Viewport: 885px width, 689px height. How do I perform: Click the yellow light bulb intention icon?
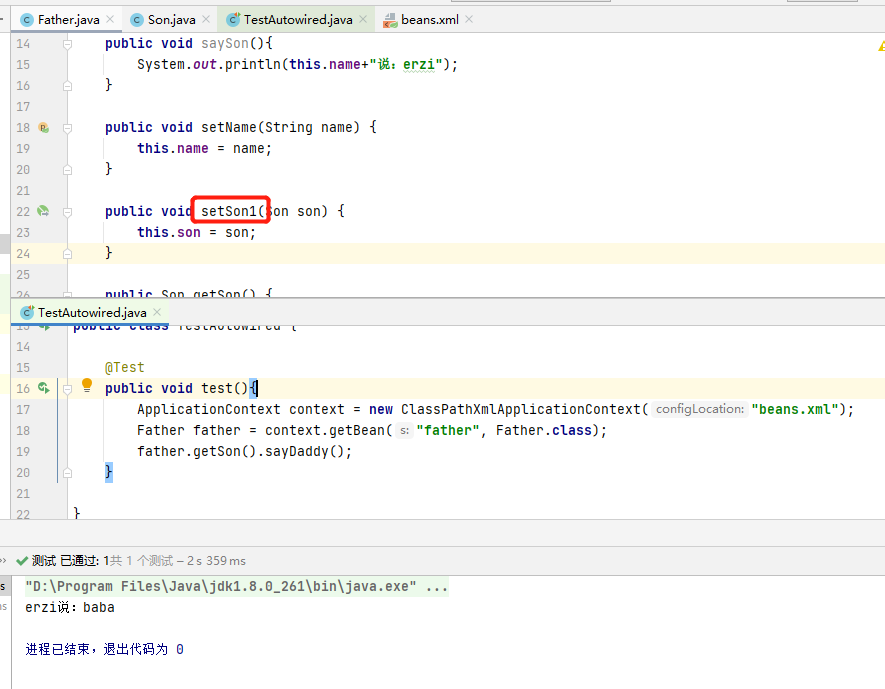(x=87, y=386)
